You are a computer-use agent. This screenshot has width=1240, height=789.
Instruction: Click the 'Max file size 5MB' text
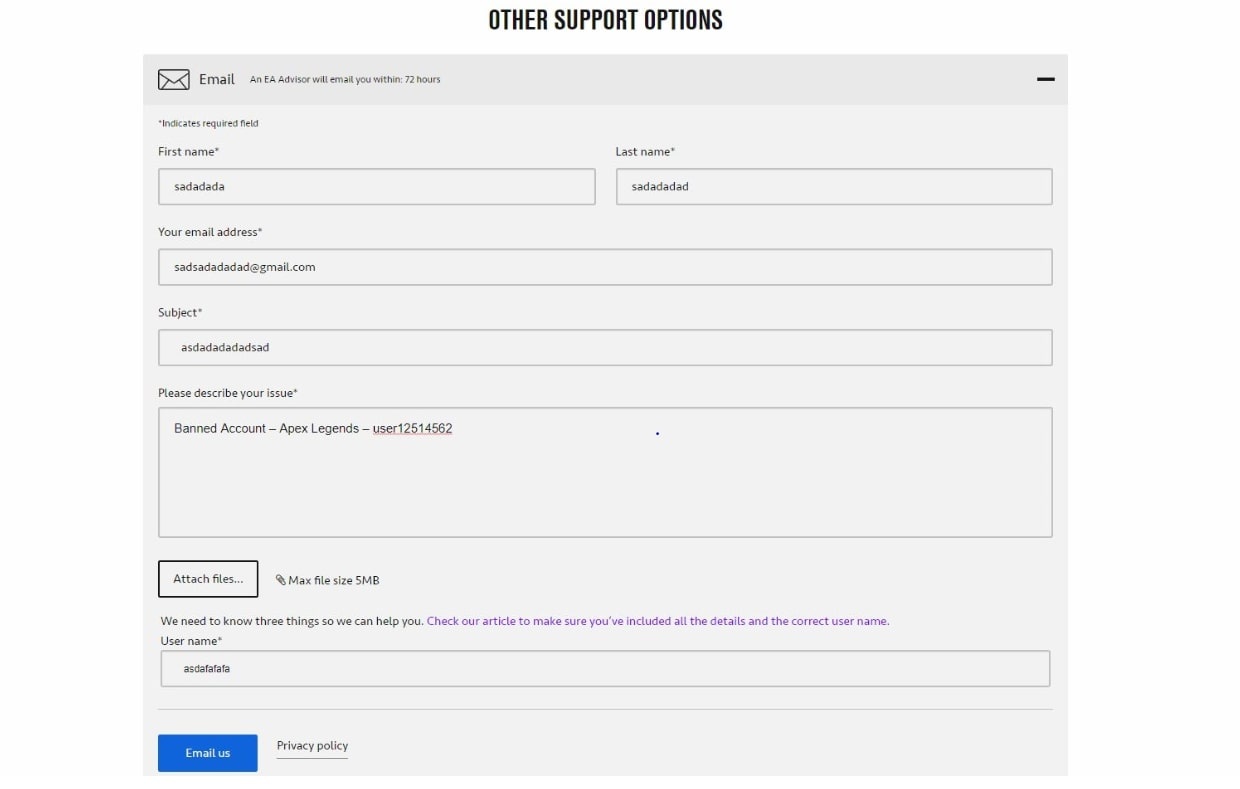[333, 580]
